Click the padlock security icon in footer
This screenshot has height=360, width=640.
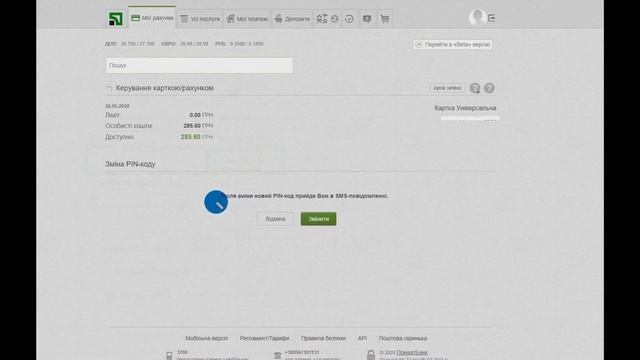[371, 355]
